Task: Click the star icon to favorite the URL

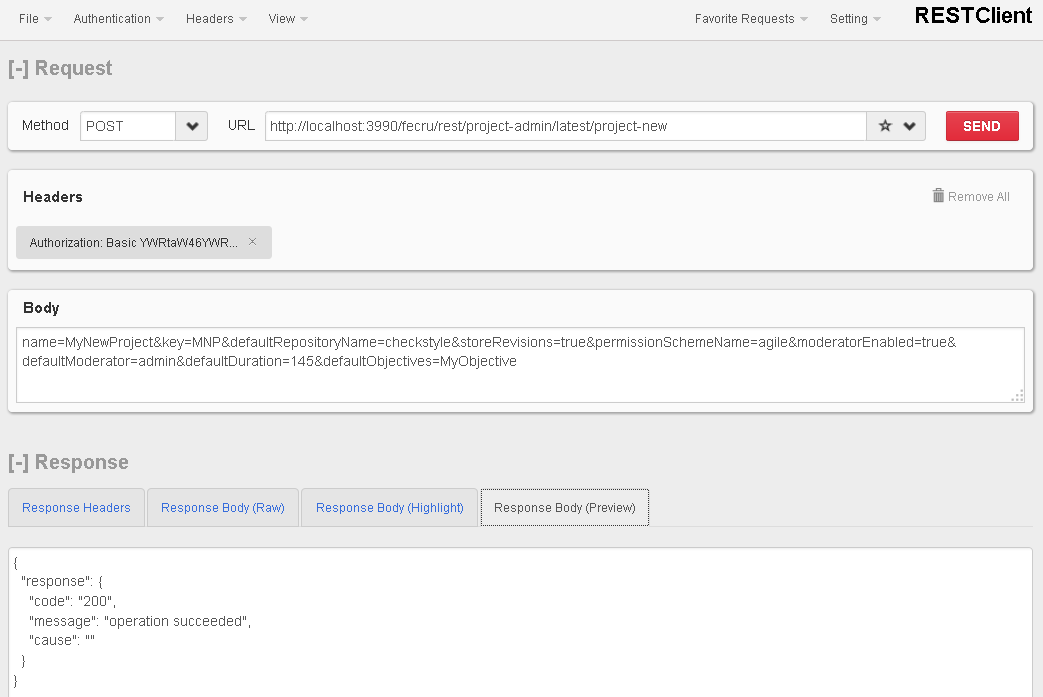Action: (884, 126)
